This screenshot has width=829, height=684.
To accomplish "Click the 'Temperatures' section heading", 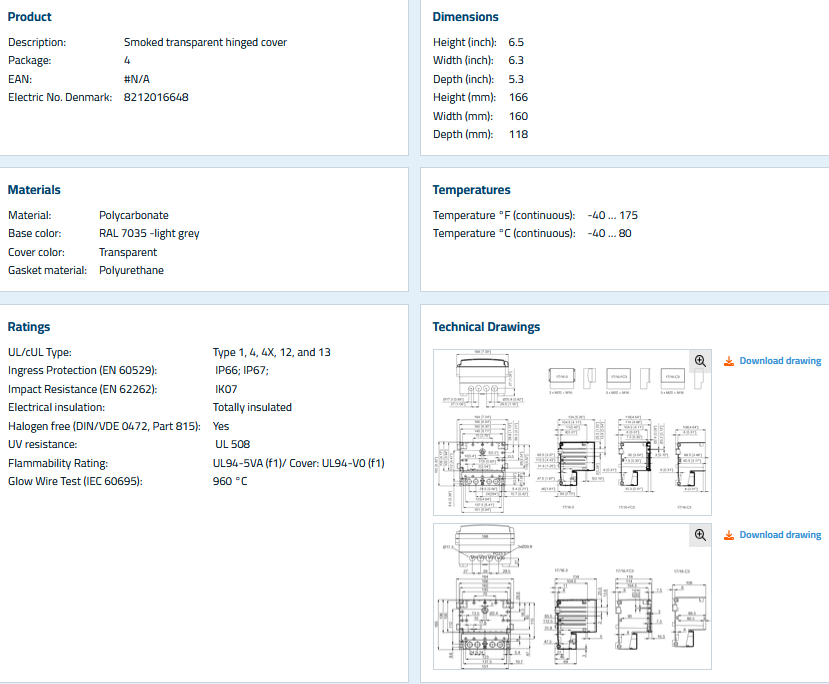I will tap(471, 190).
